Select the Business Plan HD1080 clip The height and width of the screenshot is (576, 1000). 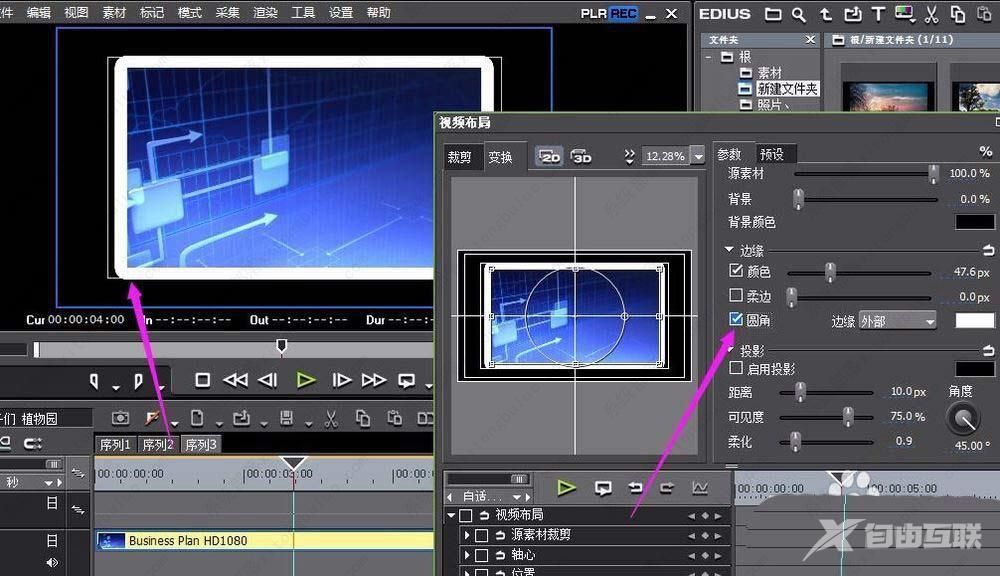coord(265,541)
